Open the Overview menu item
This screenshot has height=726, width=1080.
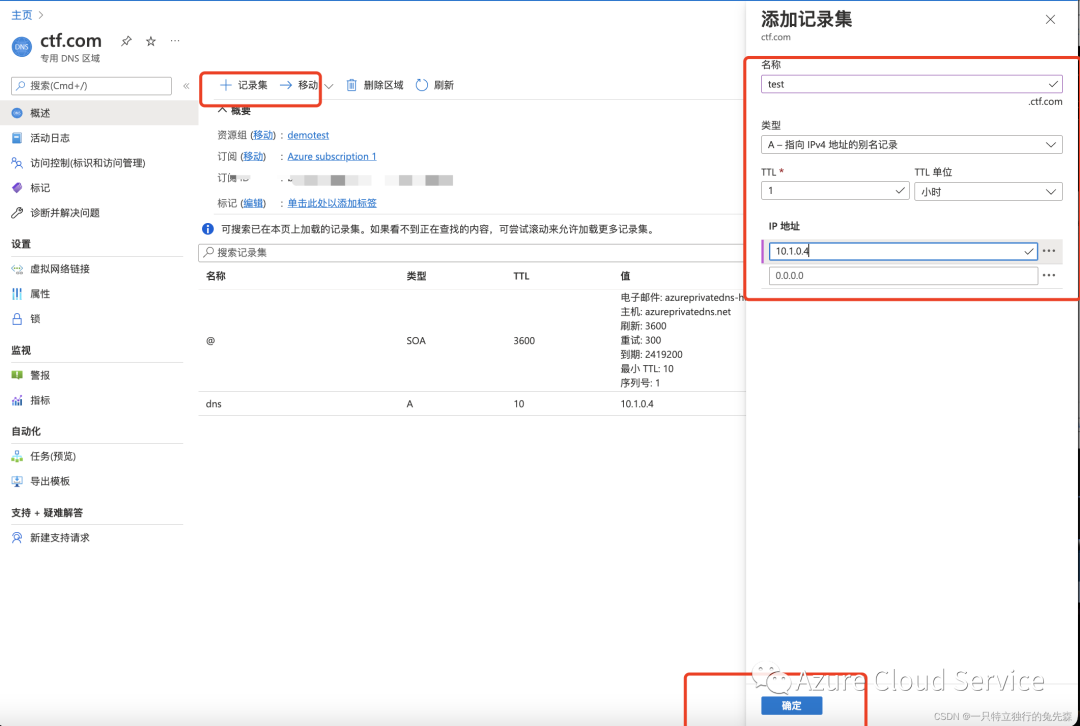click(99, 113)
